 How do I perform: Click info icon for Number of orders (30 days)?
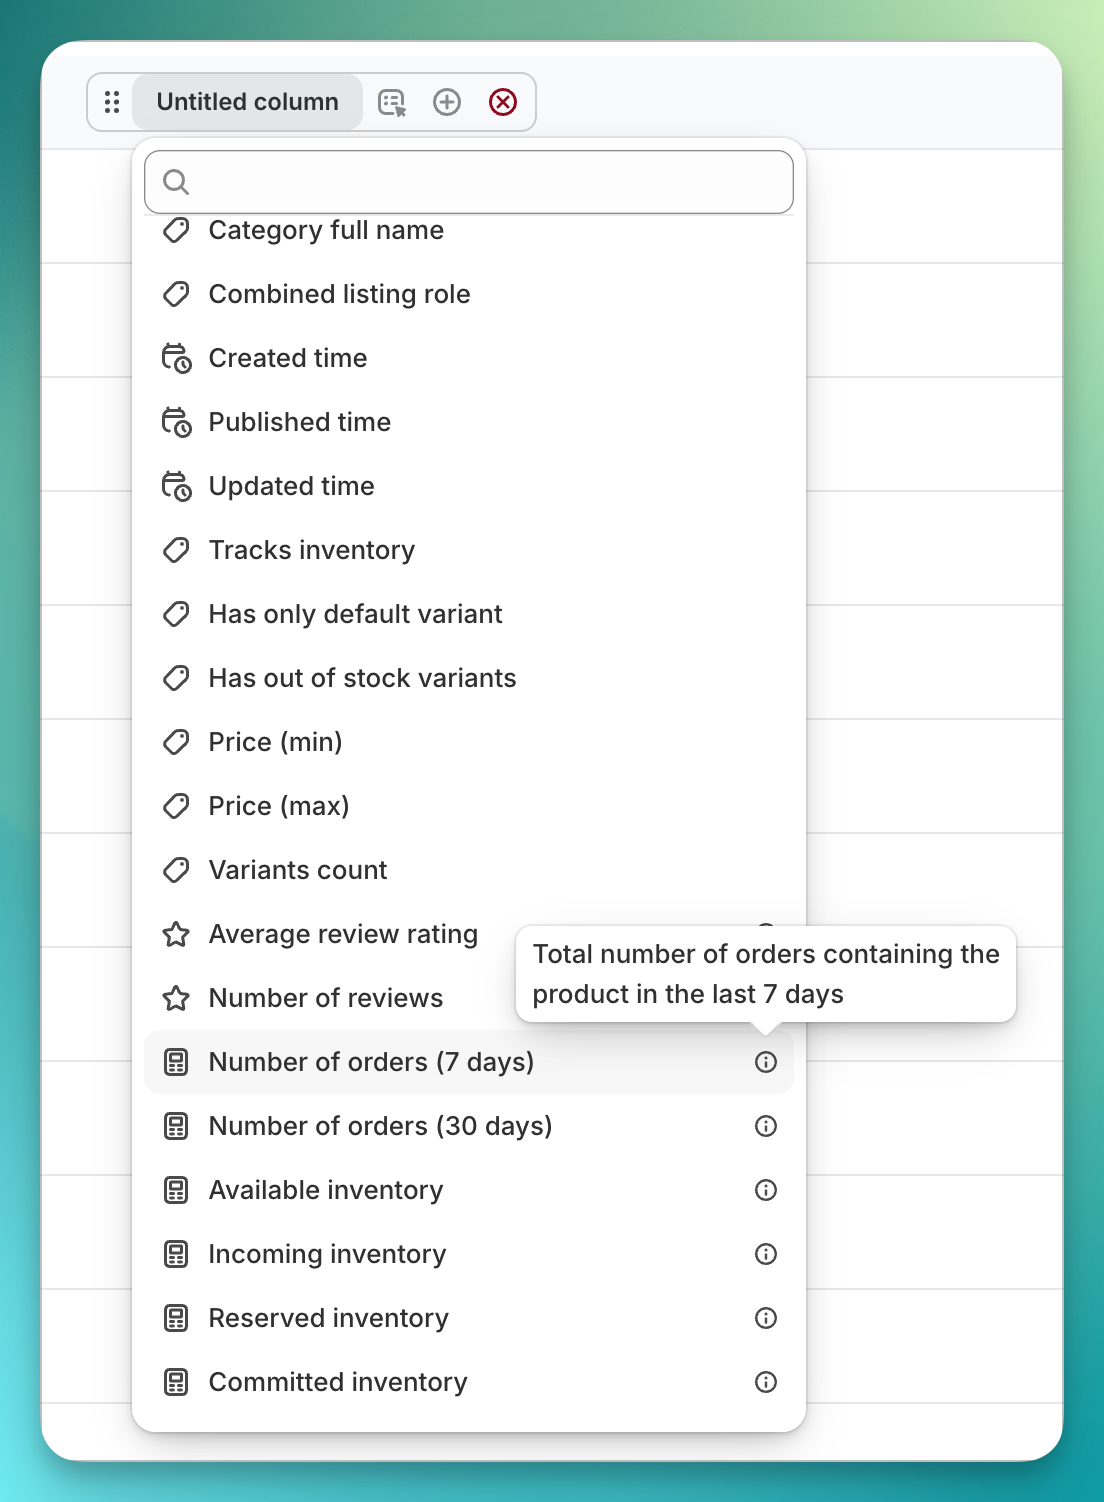(766, 1126)
